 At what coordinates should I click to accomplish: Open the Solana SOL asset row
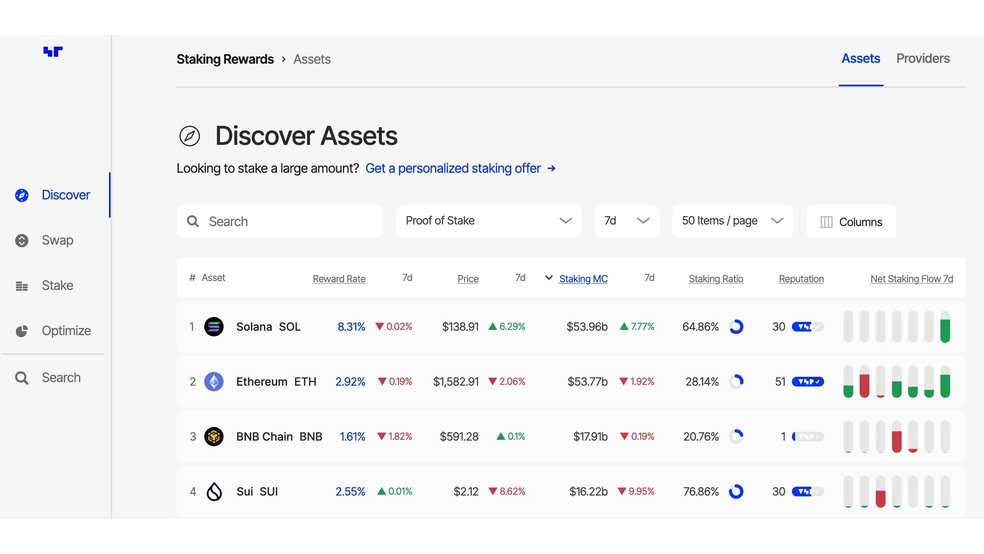[571, 327]
